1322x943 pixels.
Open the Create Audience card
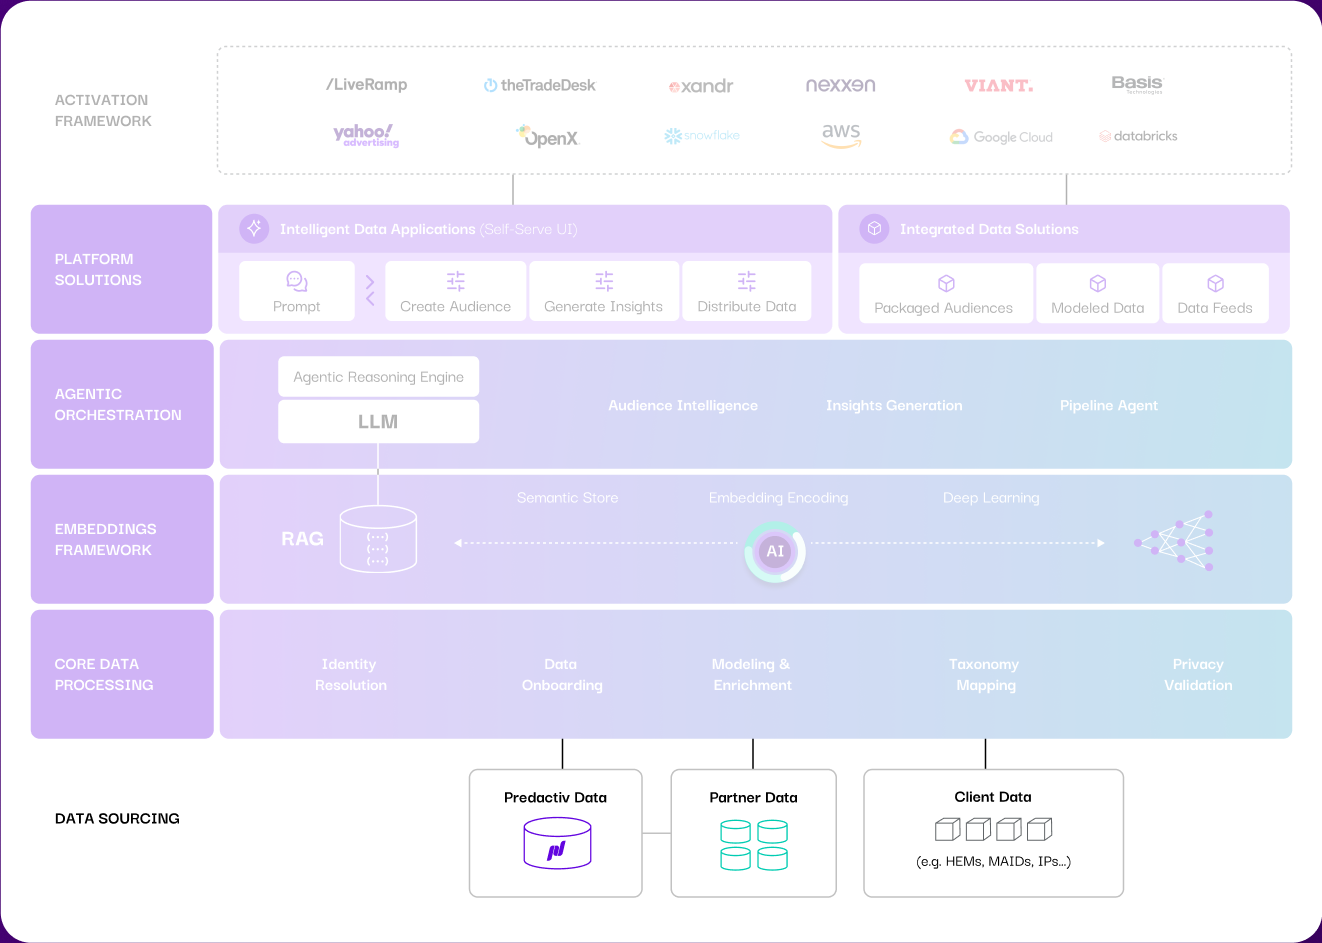click(456, 291)
